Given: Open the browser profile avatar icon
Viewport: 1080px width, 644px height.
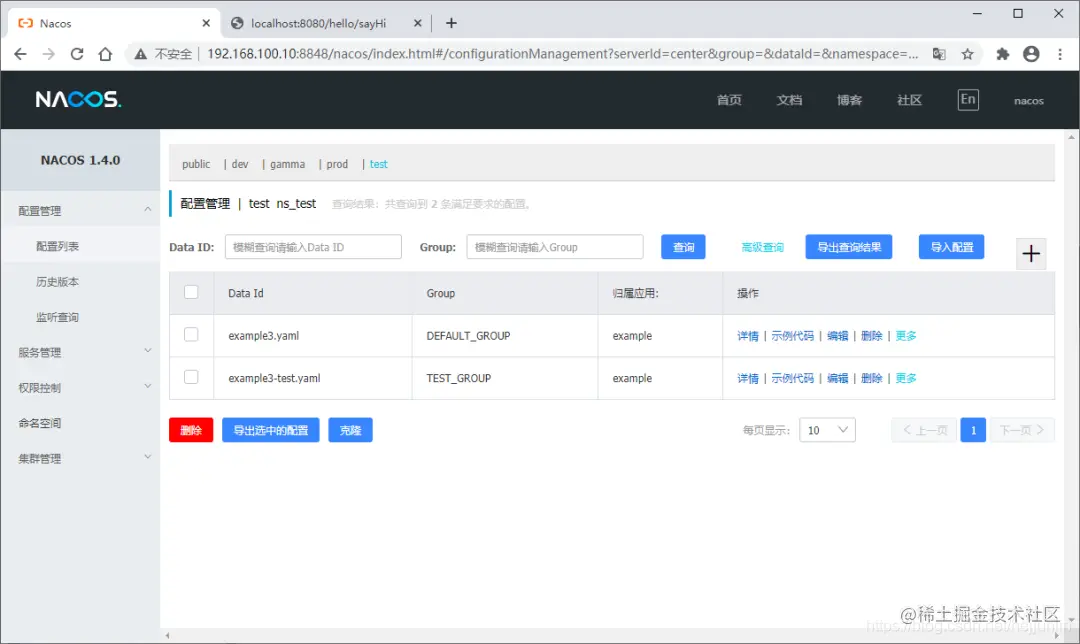Looking at the screenshot, I should (x=1031, y=54).
